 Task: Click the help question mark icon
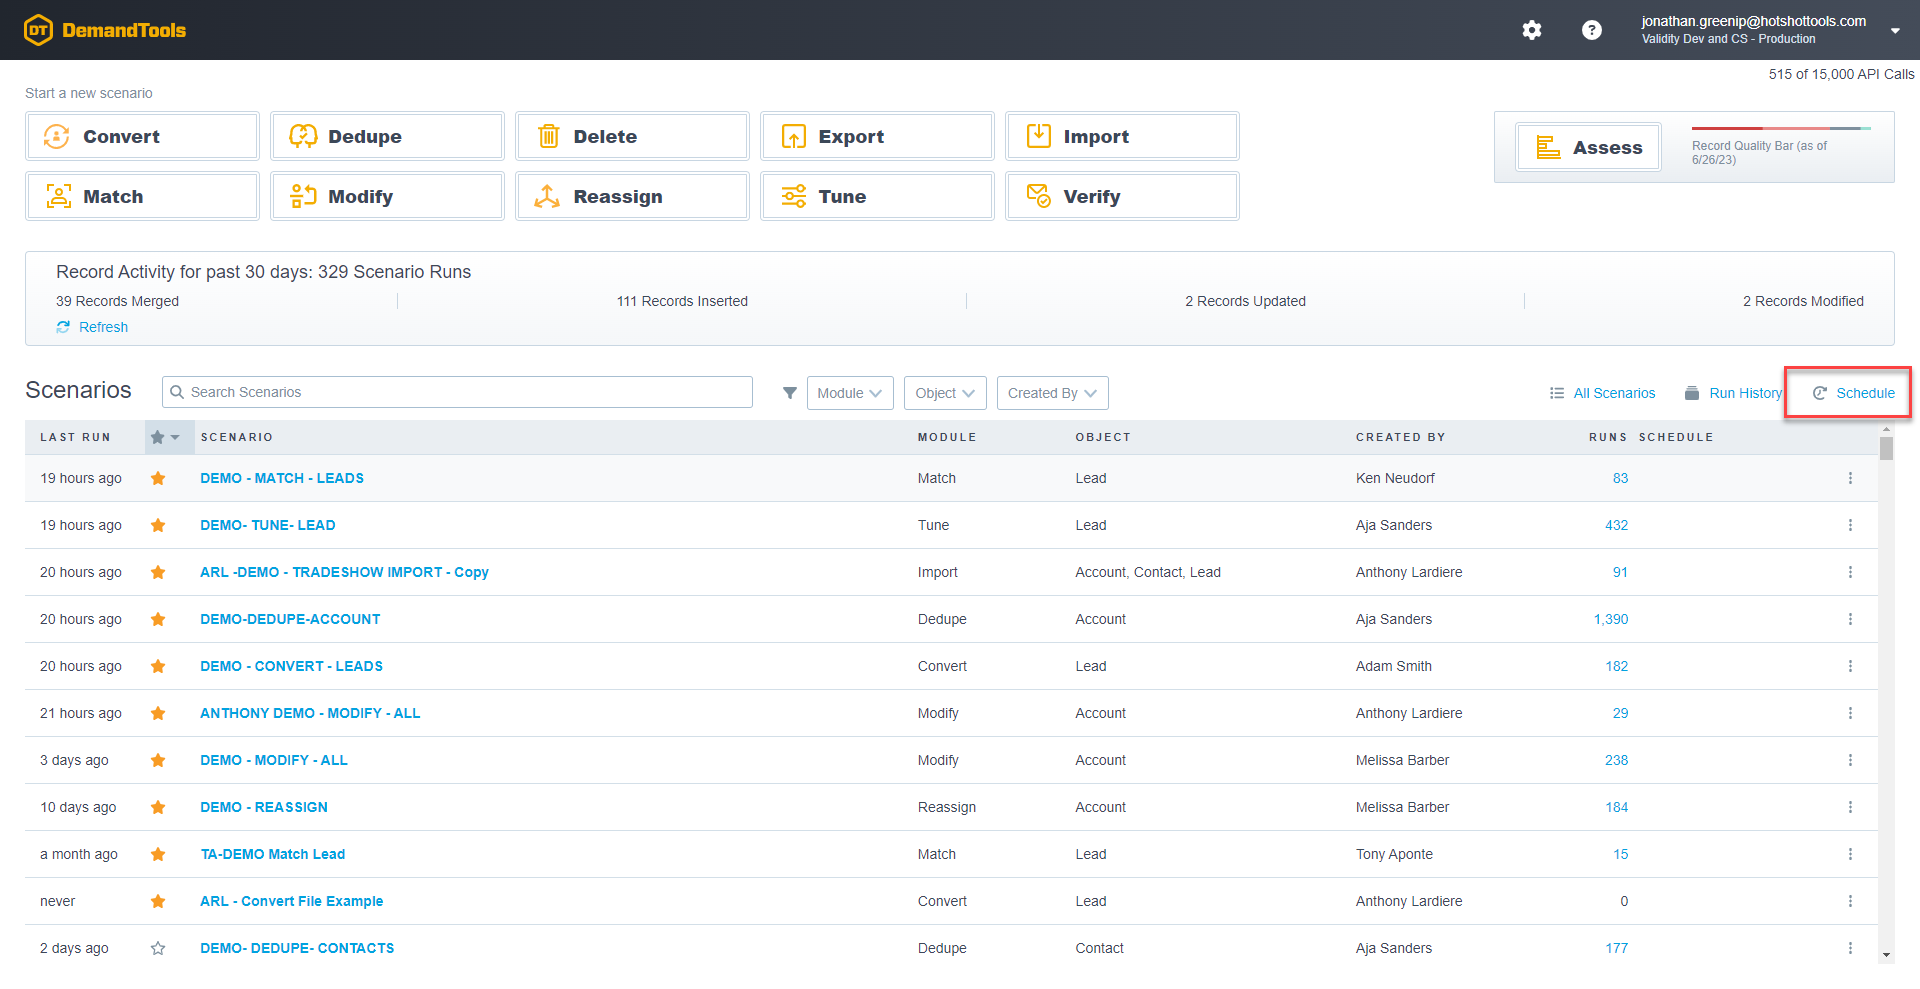pos(1591,30)
